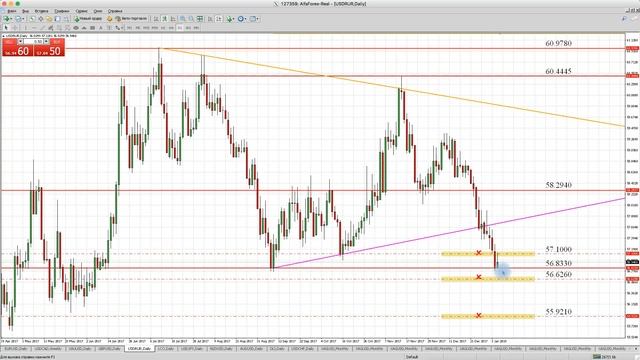Select the Horizontal Line drawing tool
This screenshot has height=360, width=640.
[34, 28]
